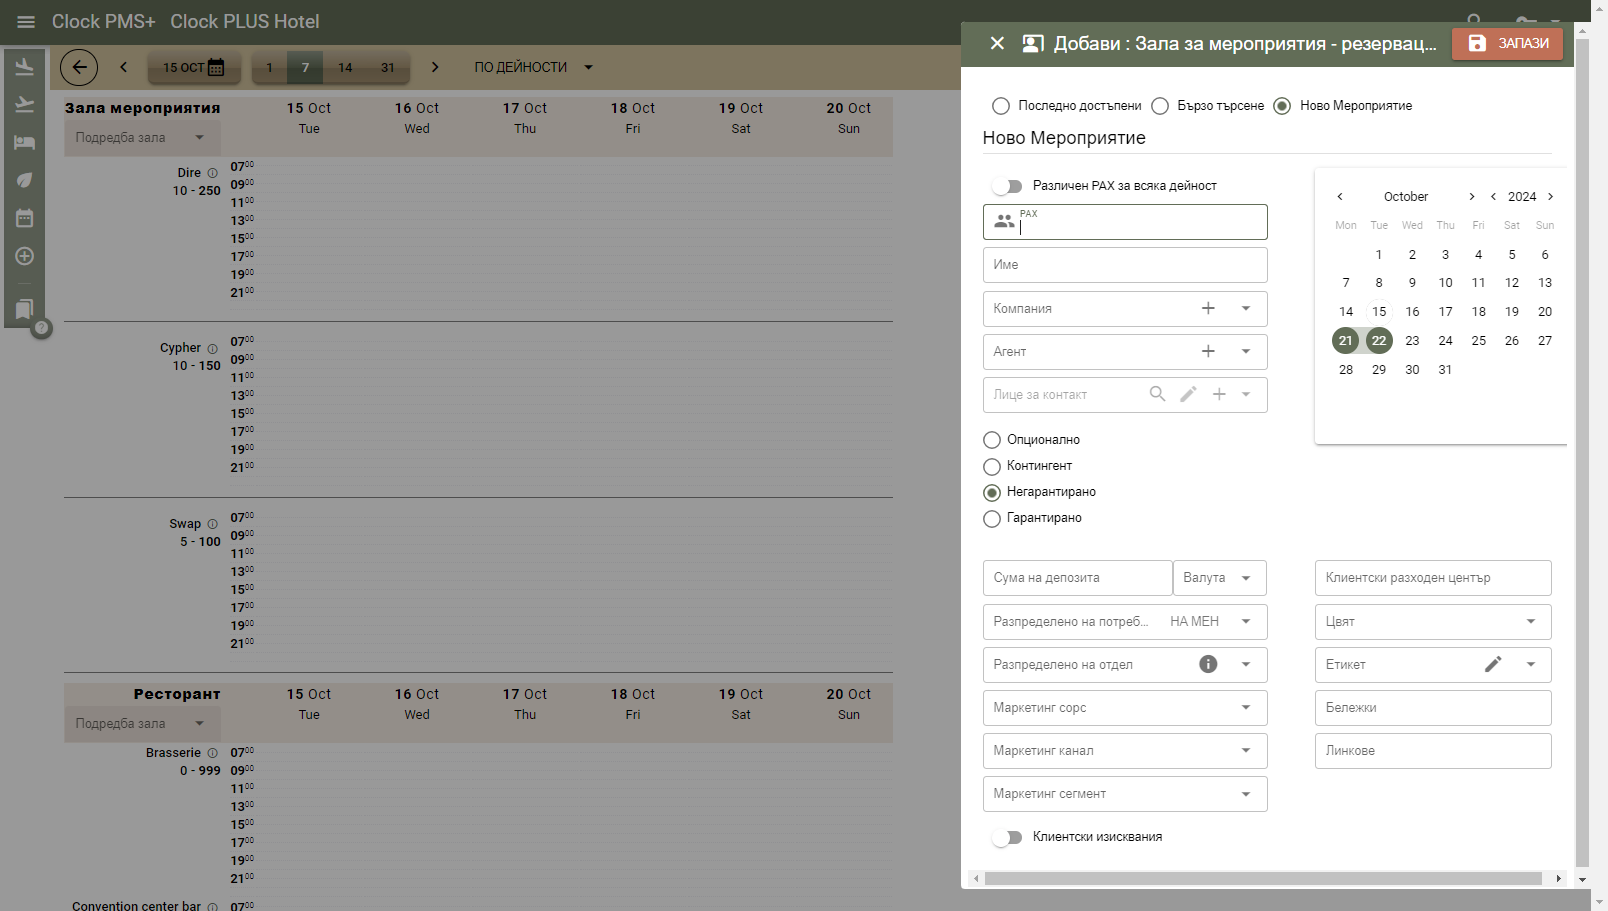
Task: Add a new agent with plus icon
Action: pyautogui.click(x=1208, y=351)
